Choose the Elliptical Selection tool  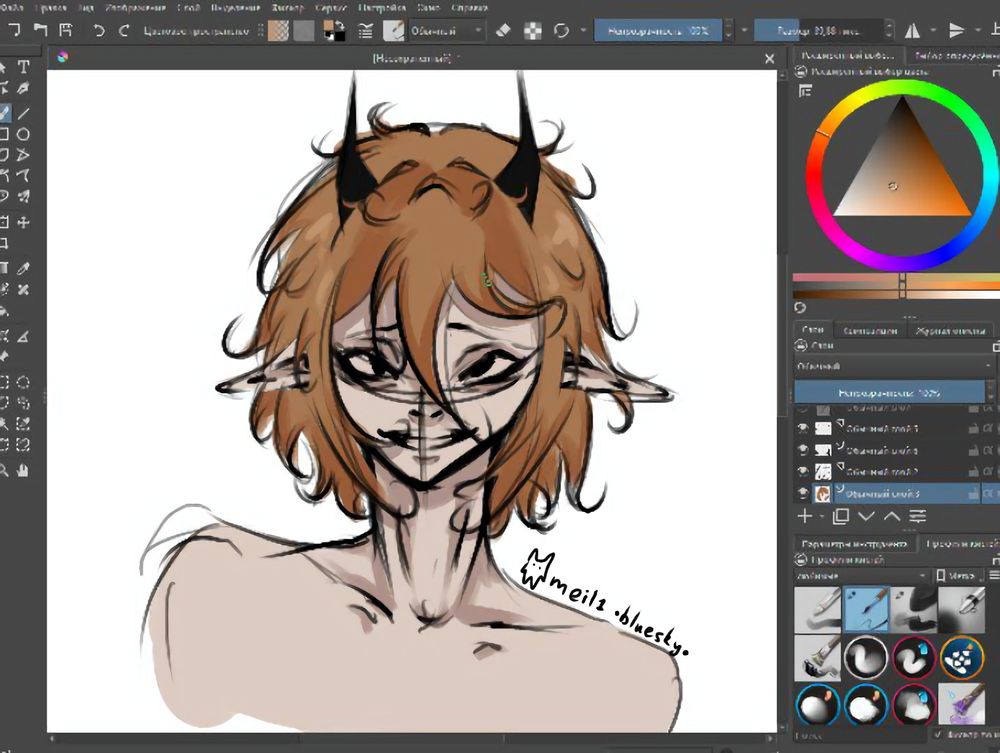(23, 382)
